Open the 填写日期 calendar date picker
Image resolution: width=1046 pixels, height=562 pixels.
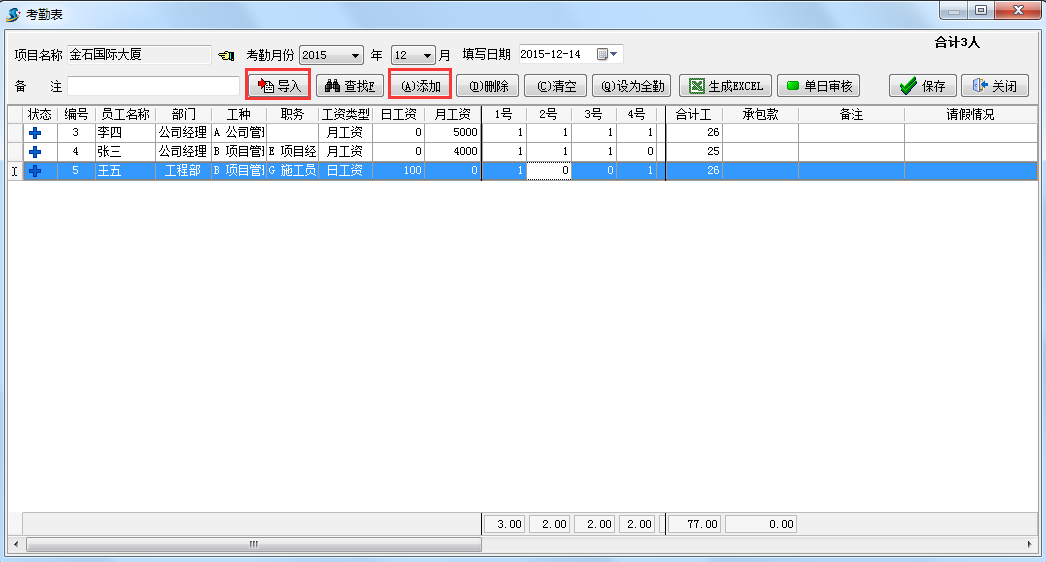pos(607,54)
